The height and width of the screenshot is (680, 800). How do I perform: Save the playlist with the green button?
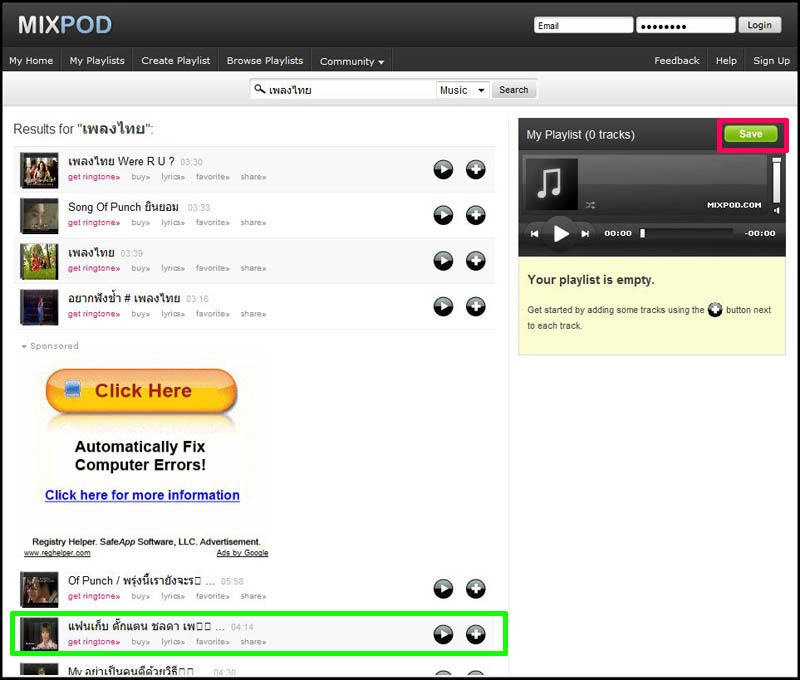click(x=751, y=134)
